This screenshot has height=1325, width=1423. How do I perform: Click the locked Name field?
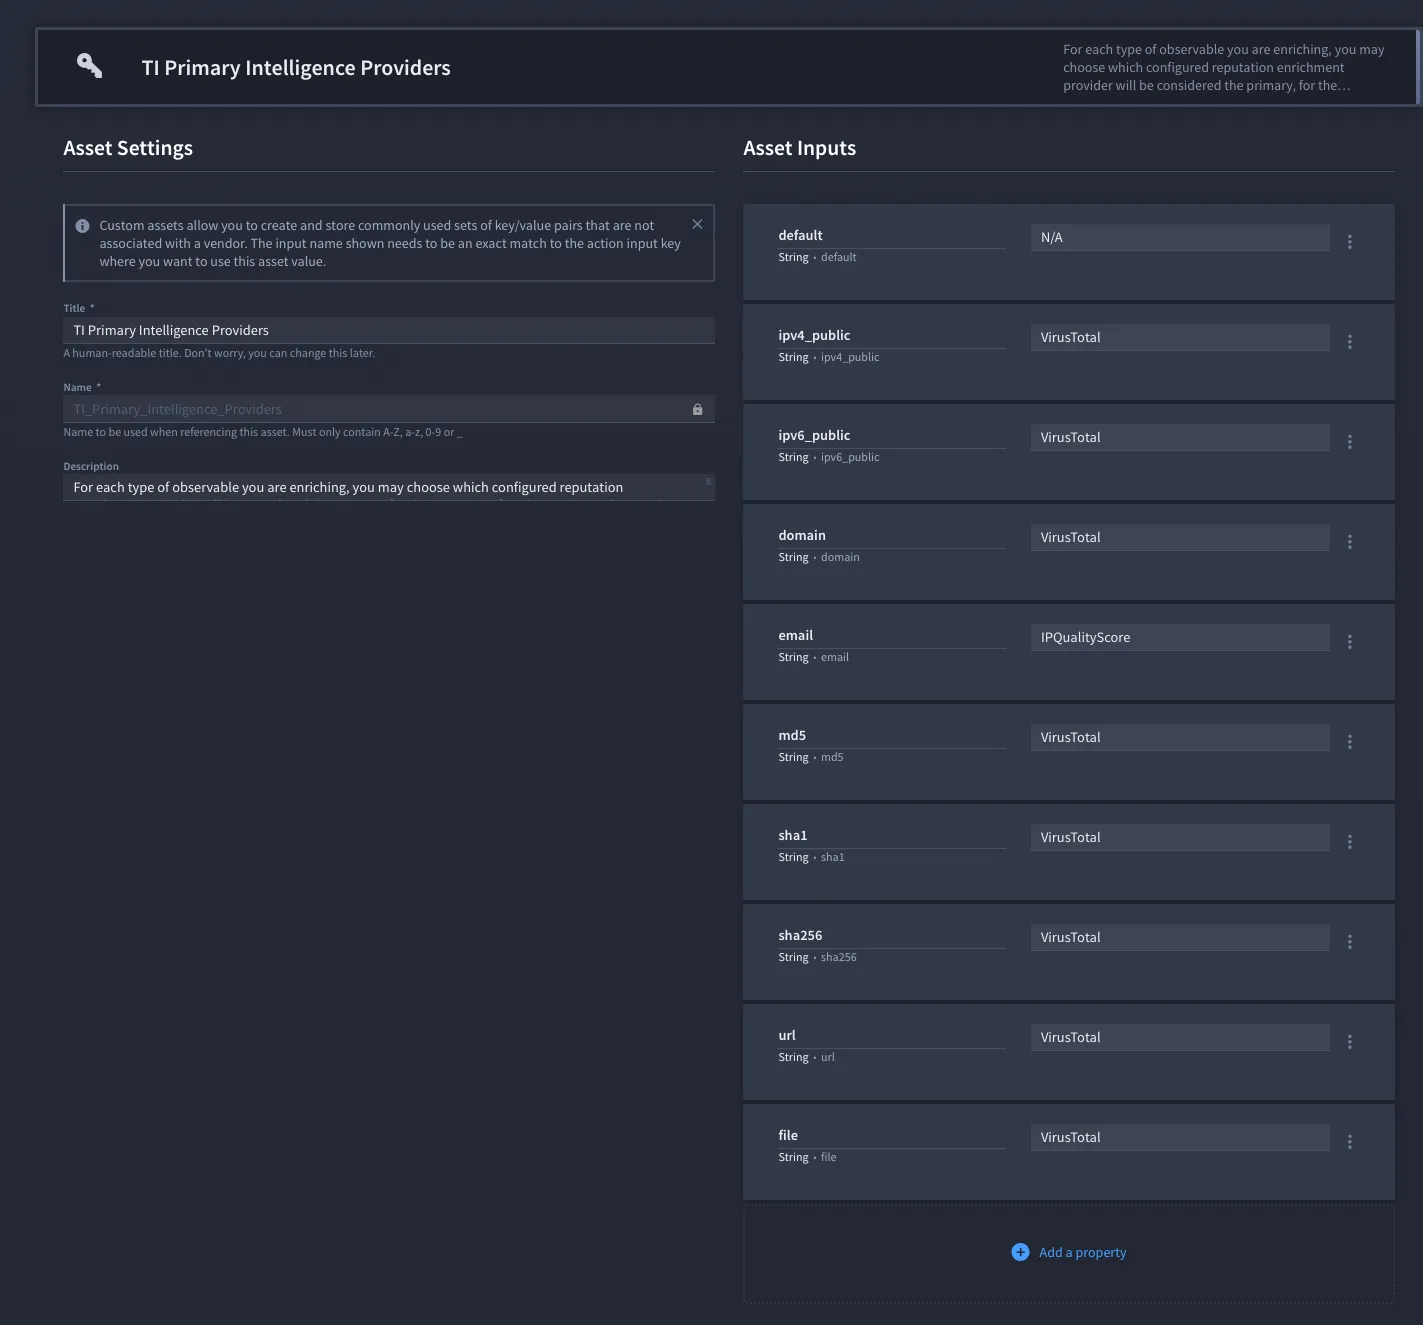389,409
